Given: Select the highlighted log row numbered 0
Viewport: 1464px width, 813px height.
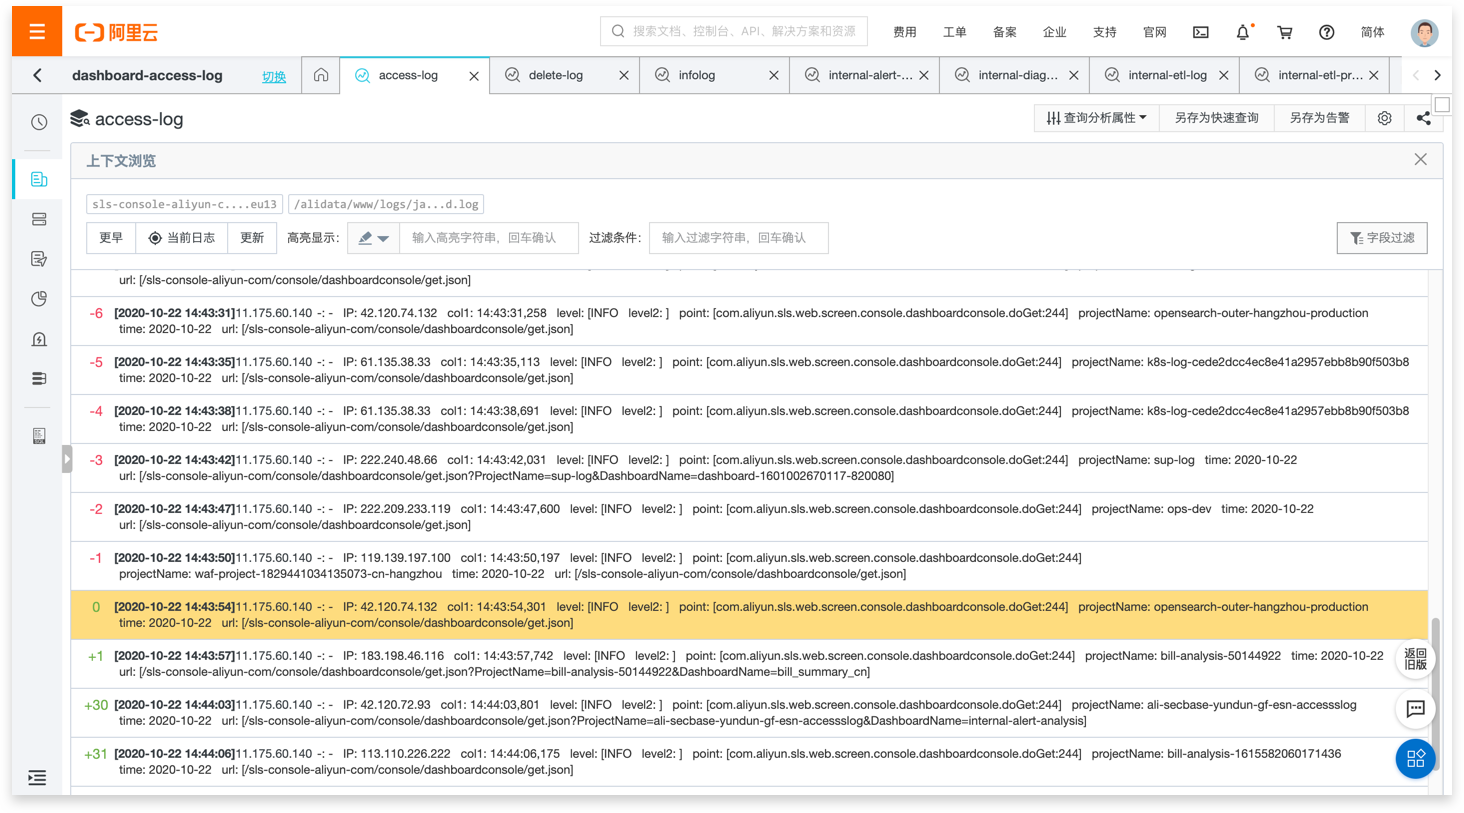Looking at the screenshot, I should [750, 615].
